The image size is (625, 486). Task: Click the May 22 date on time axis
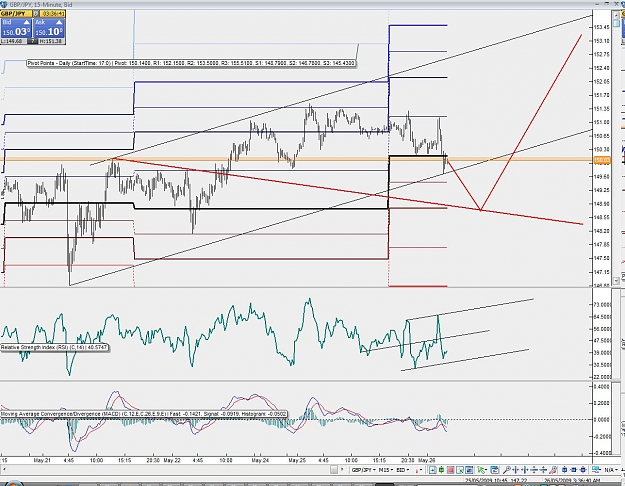(x=172, y=460)
